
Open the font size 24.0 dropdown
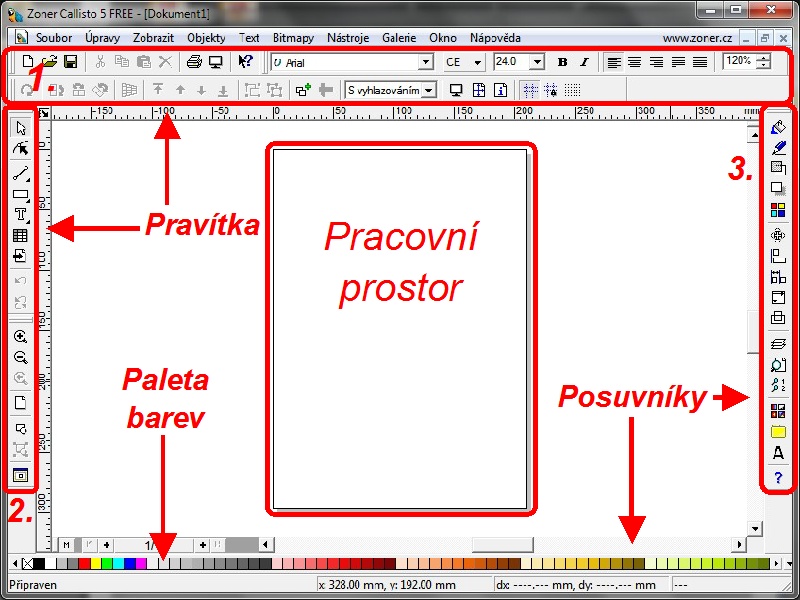(537, 62)
